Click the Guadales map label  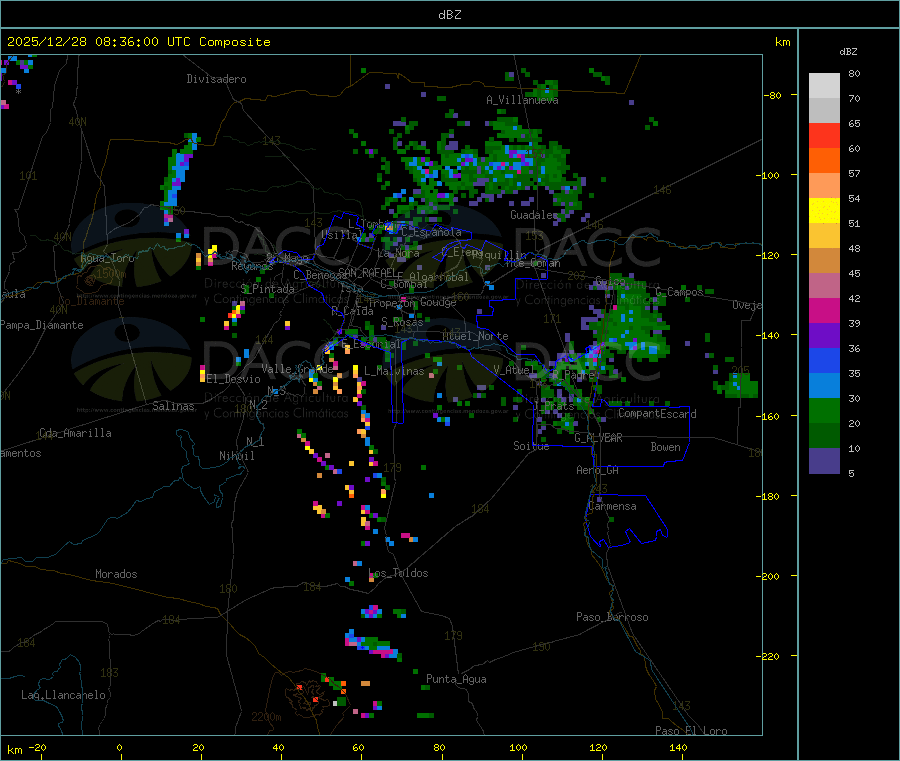(534, 215)
